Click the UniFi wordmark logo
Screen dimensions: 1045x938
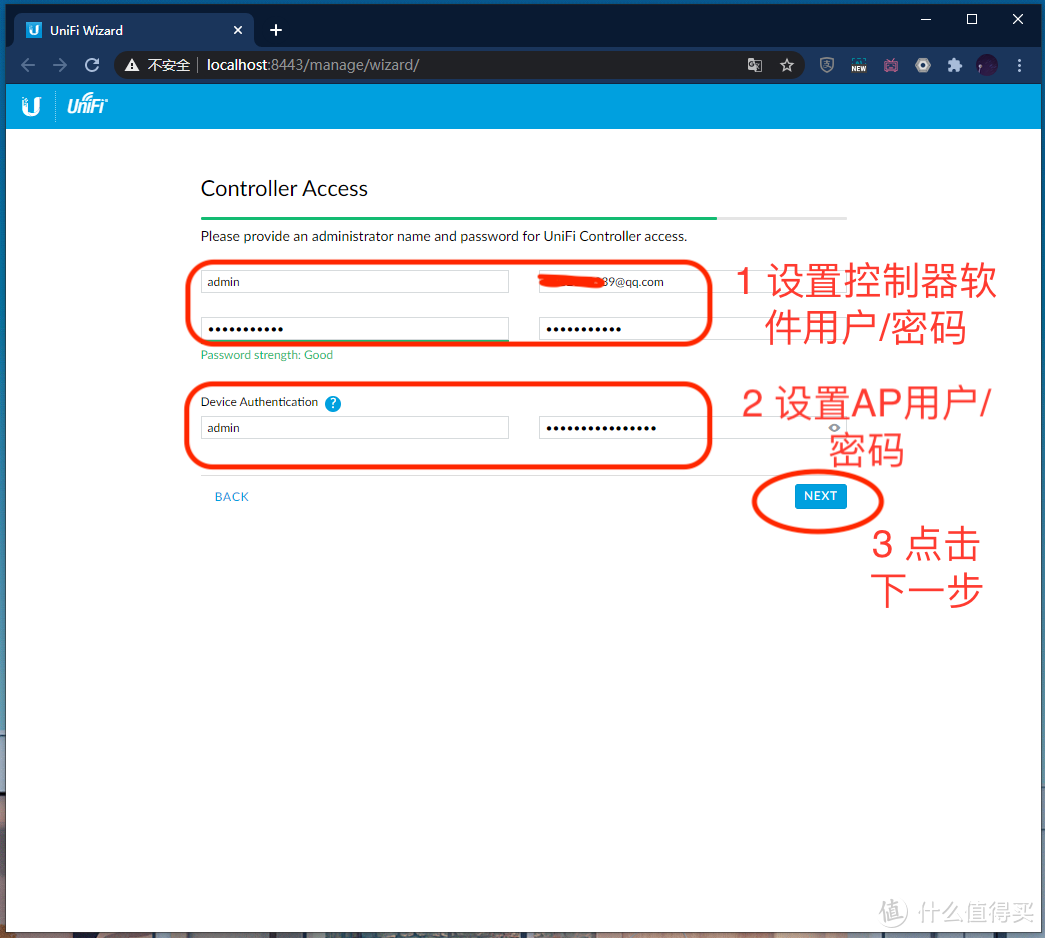coord(87,105)
